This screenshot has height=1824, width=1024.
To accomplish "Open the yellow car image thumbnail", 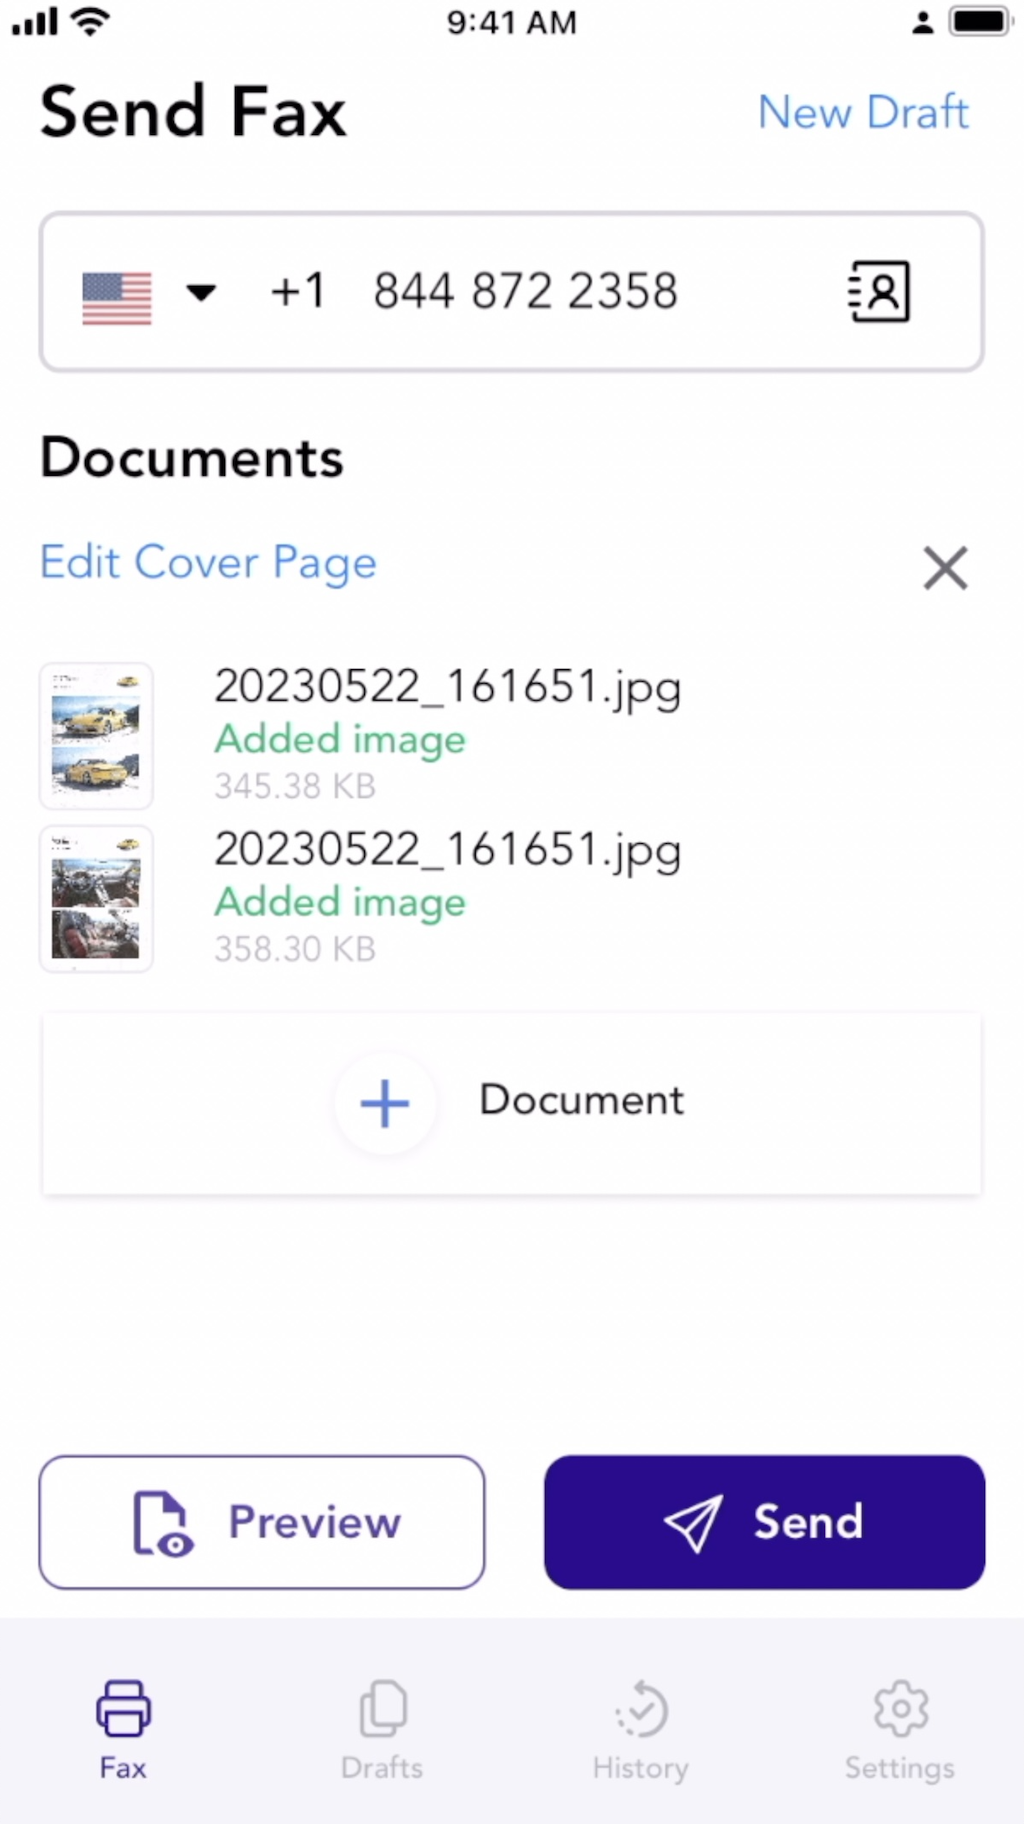I will tap(96, 736).
